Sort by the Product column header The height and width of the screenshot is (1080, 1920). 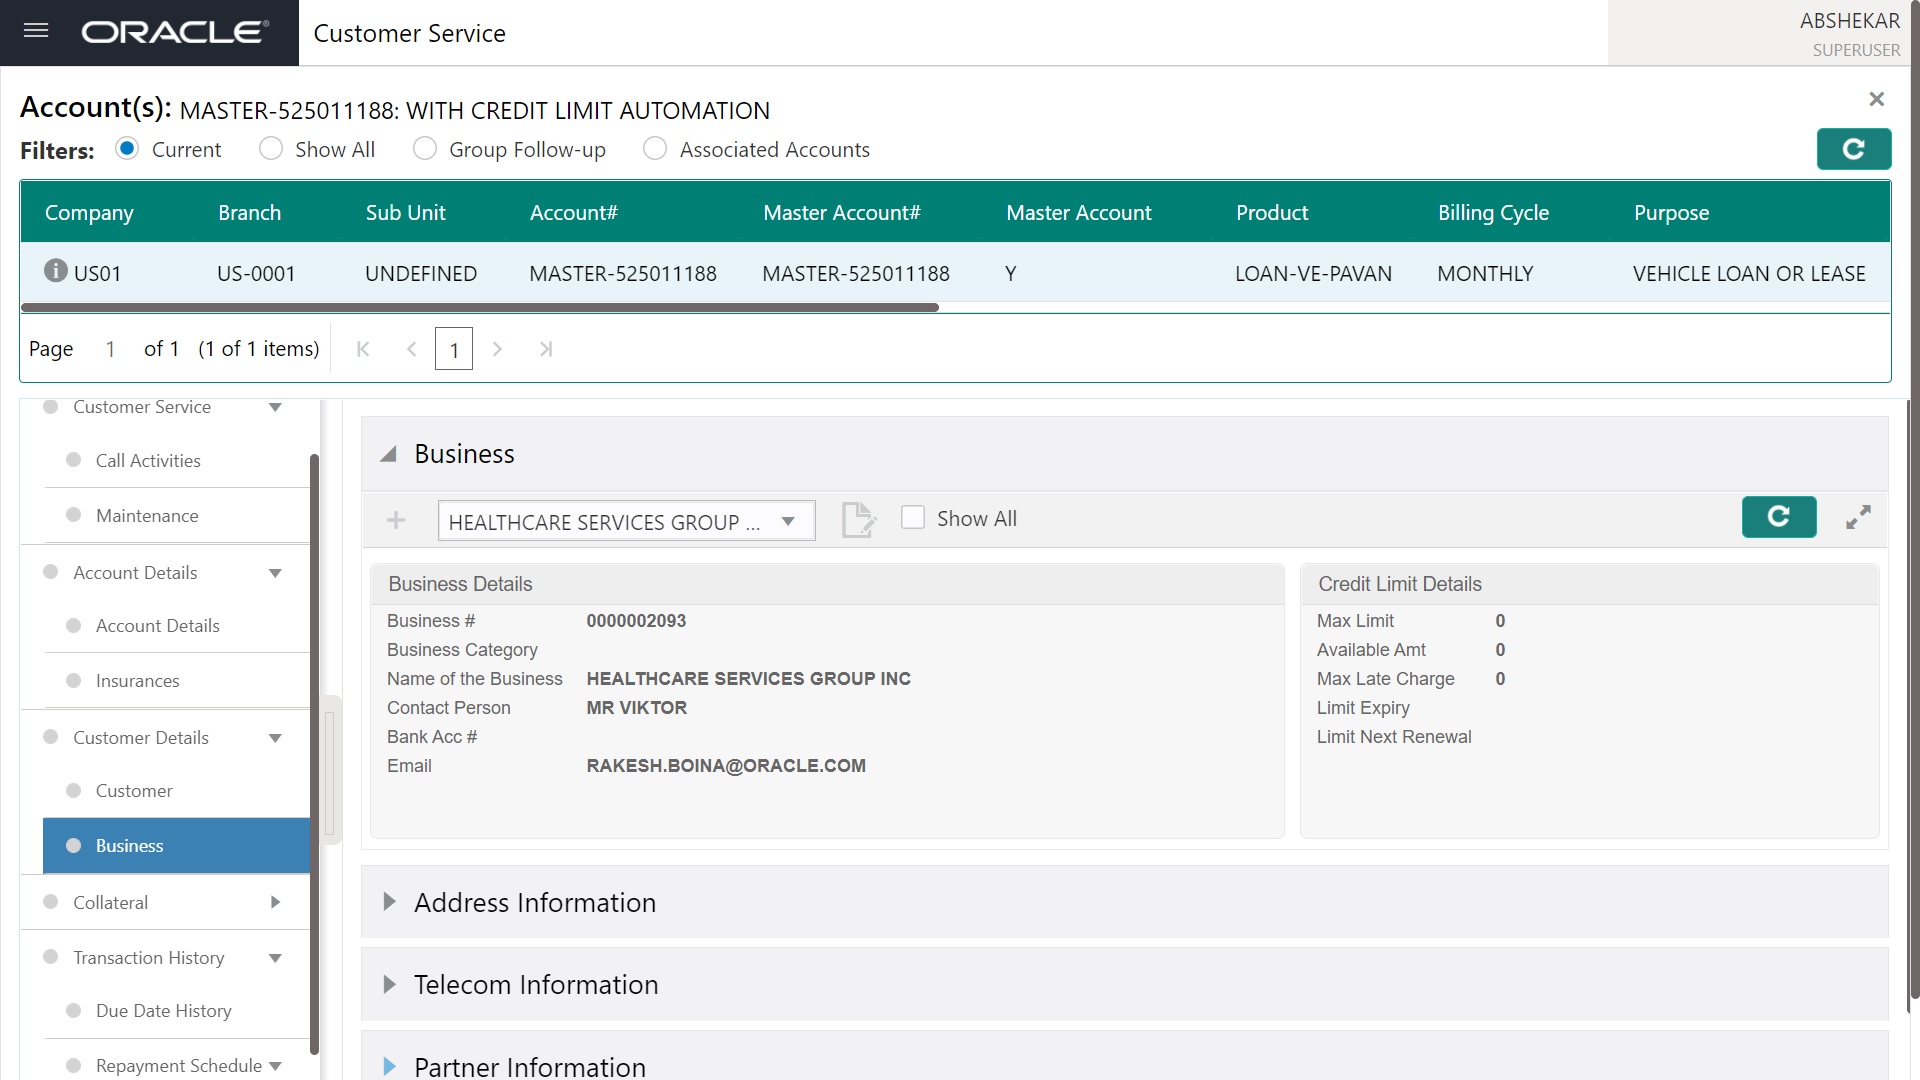pyautogui.click(x=1271, y=212)
